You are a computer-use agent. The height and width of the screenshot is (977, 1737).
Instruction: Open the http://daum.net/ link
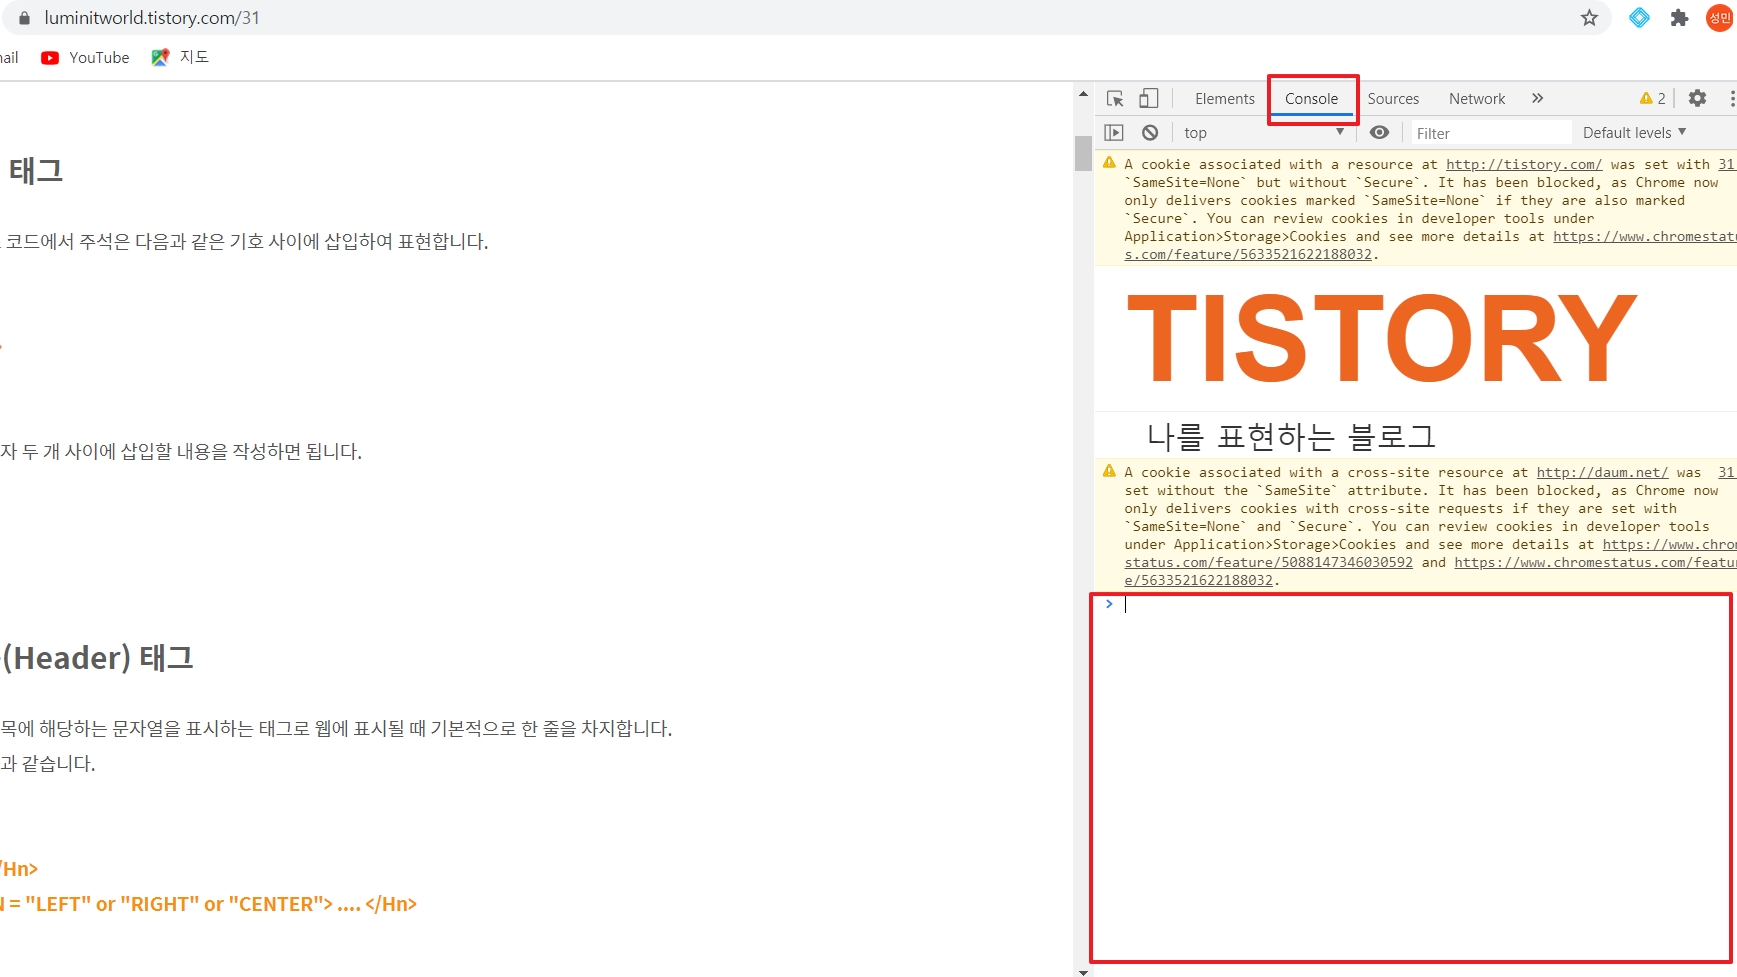tap(1602, 472)
